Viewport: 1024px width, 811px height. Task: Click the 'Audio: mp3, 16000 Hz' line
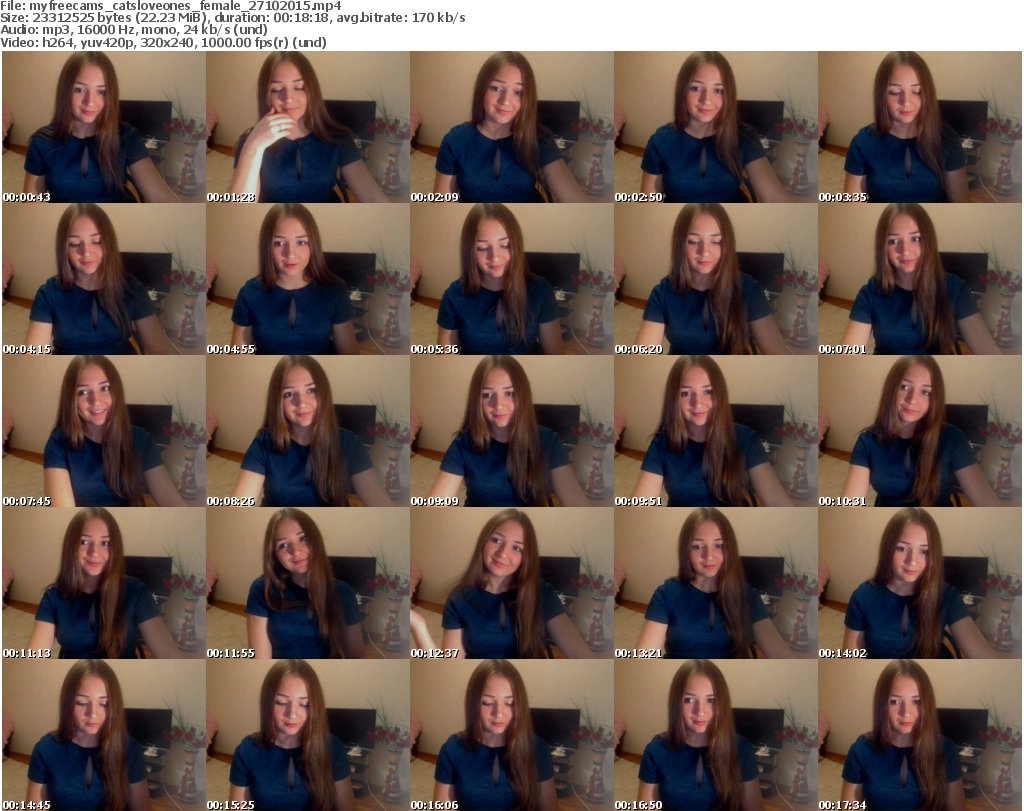pos(134,30)
